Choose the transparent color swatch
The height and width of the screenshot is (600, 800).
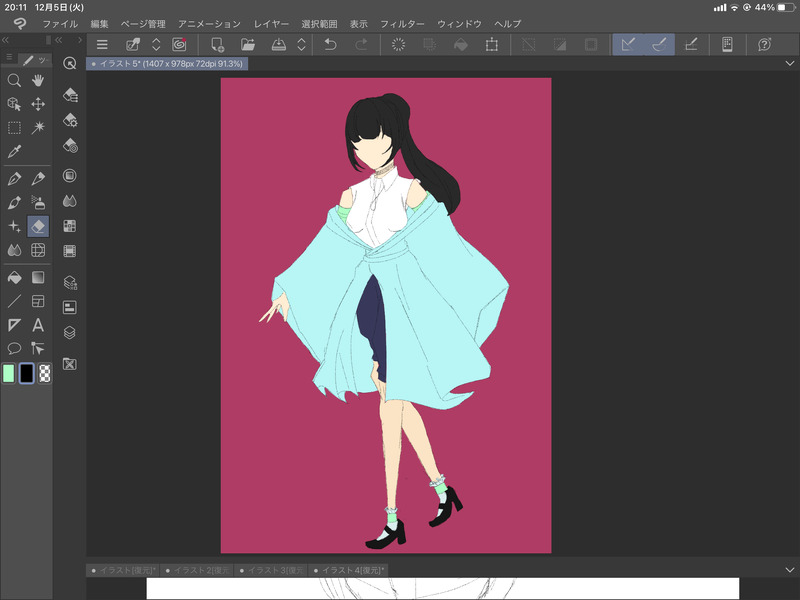pos(45,373)
